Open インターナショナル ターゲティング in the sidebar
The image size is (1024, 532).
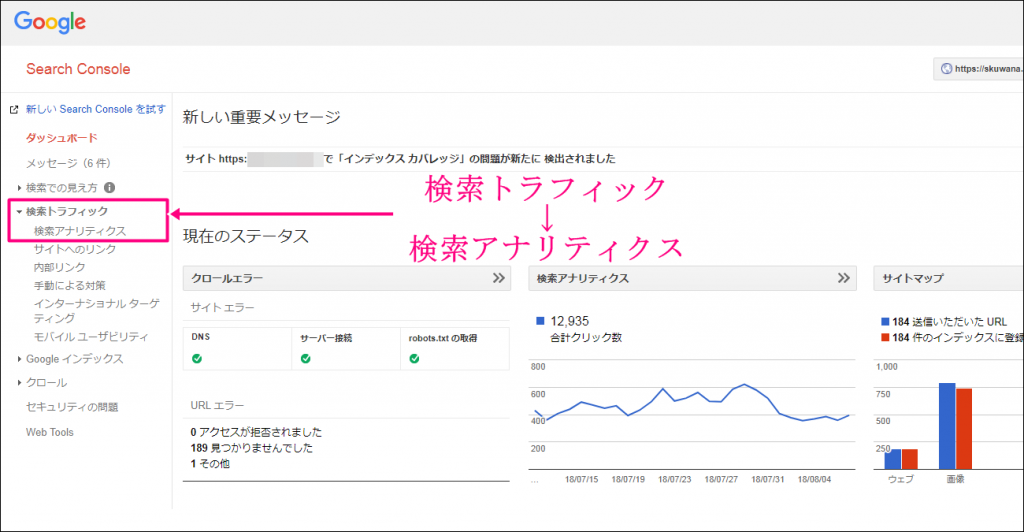pos(97,311)
